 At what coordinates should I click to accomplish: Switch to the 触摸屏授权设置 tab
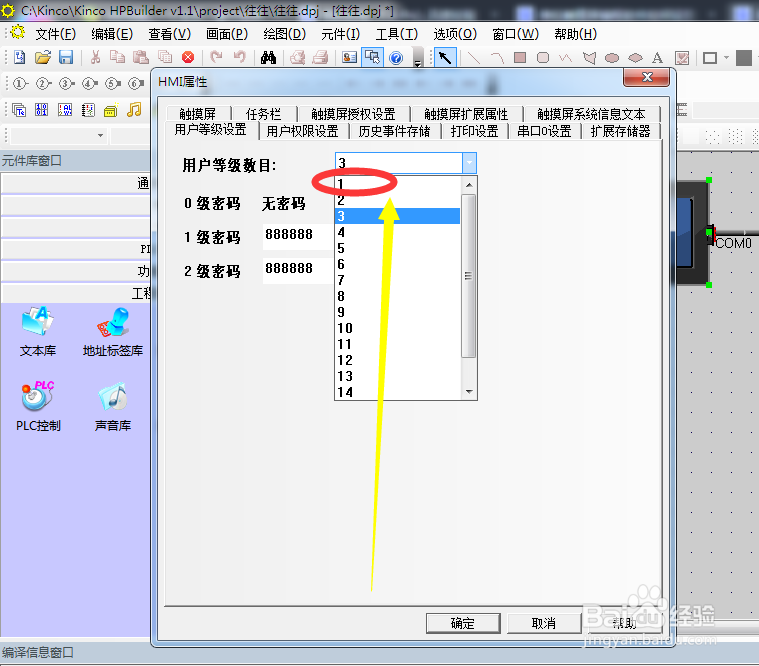point(353,114)
